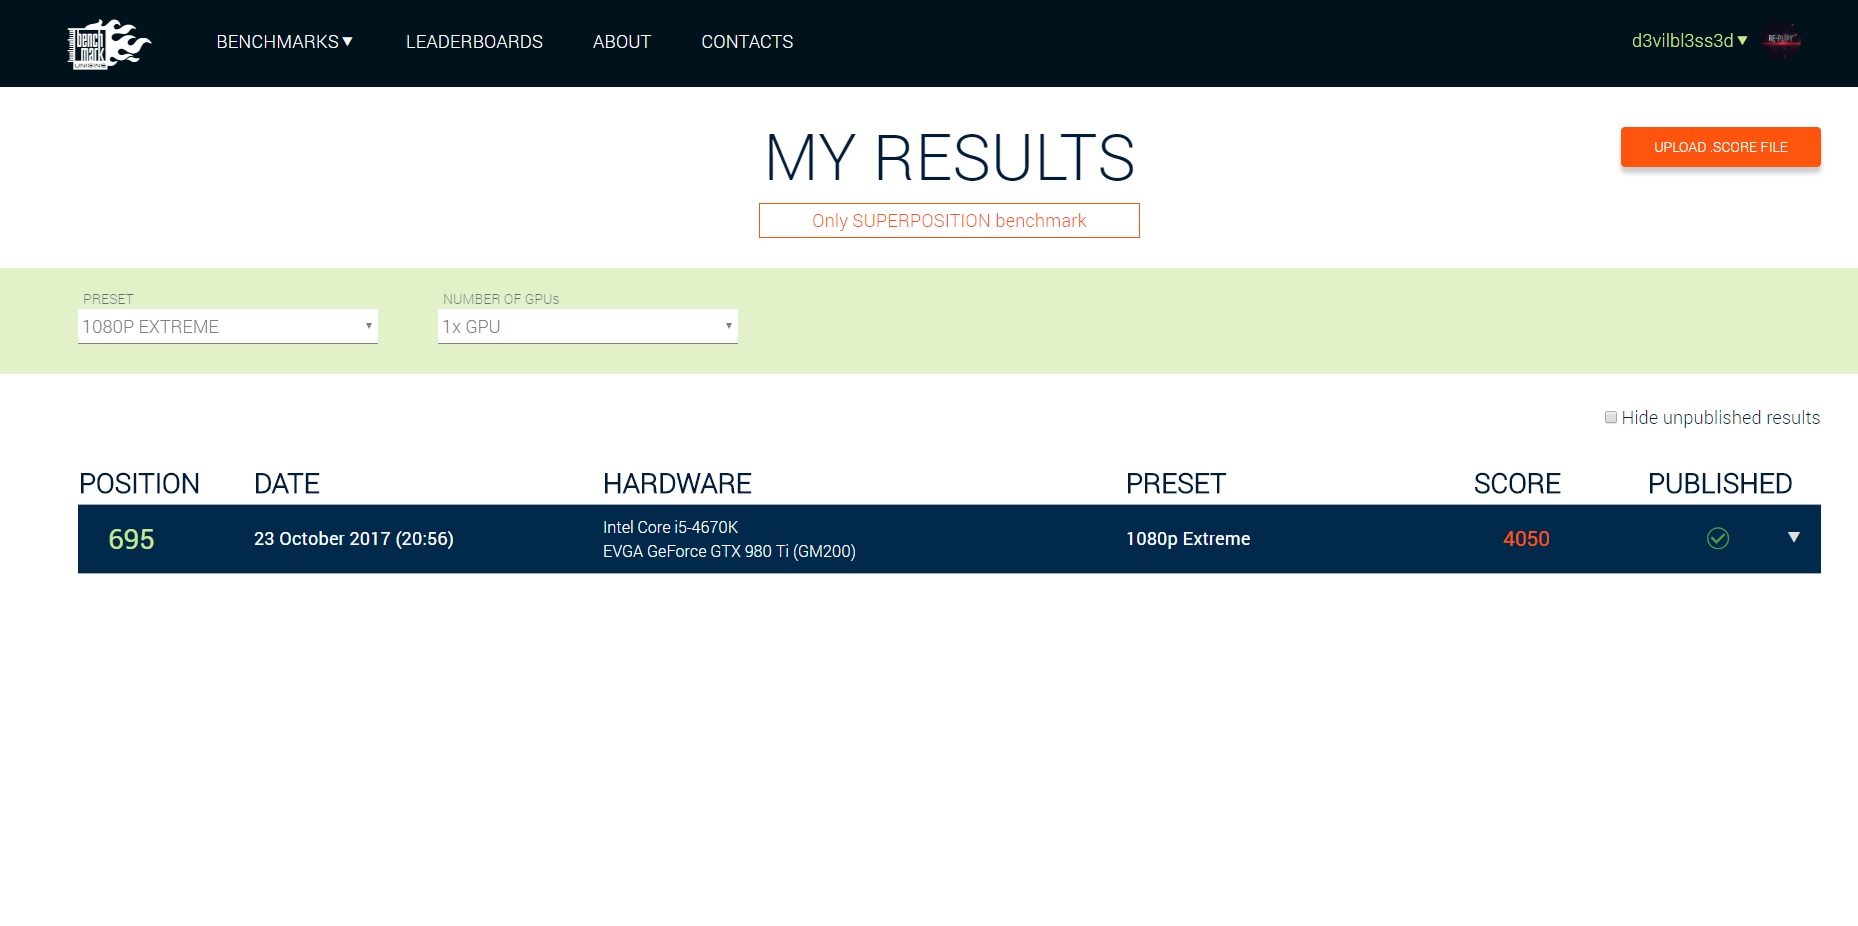The image size is (1858, 926).
Task: Click the 1080p Extreme preset cell
Action: (x=1188, y=539)
